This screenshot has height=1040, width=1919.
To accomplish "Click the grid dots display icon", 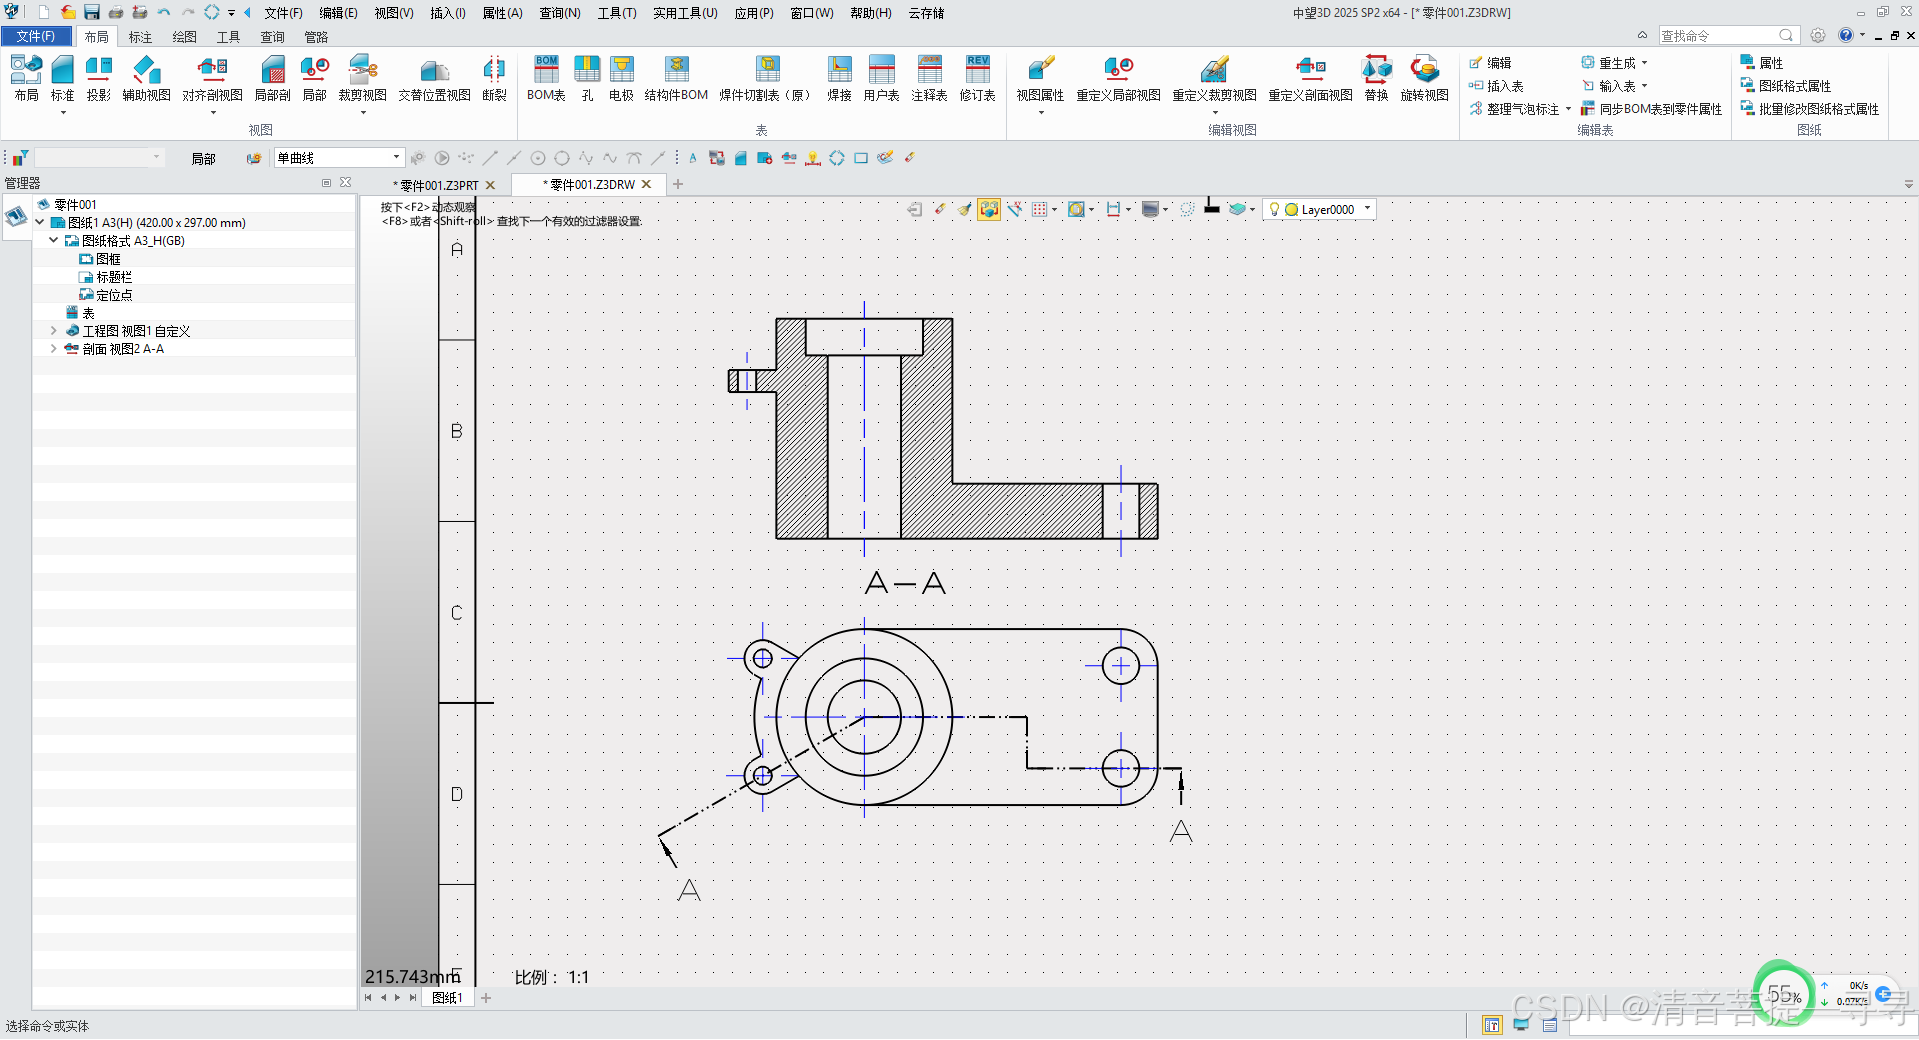I will [x=1040, y=209].
